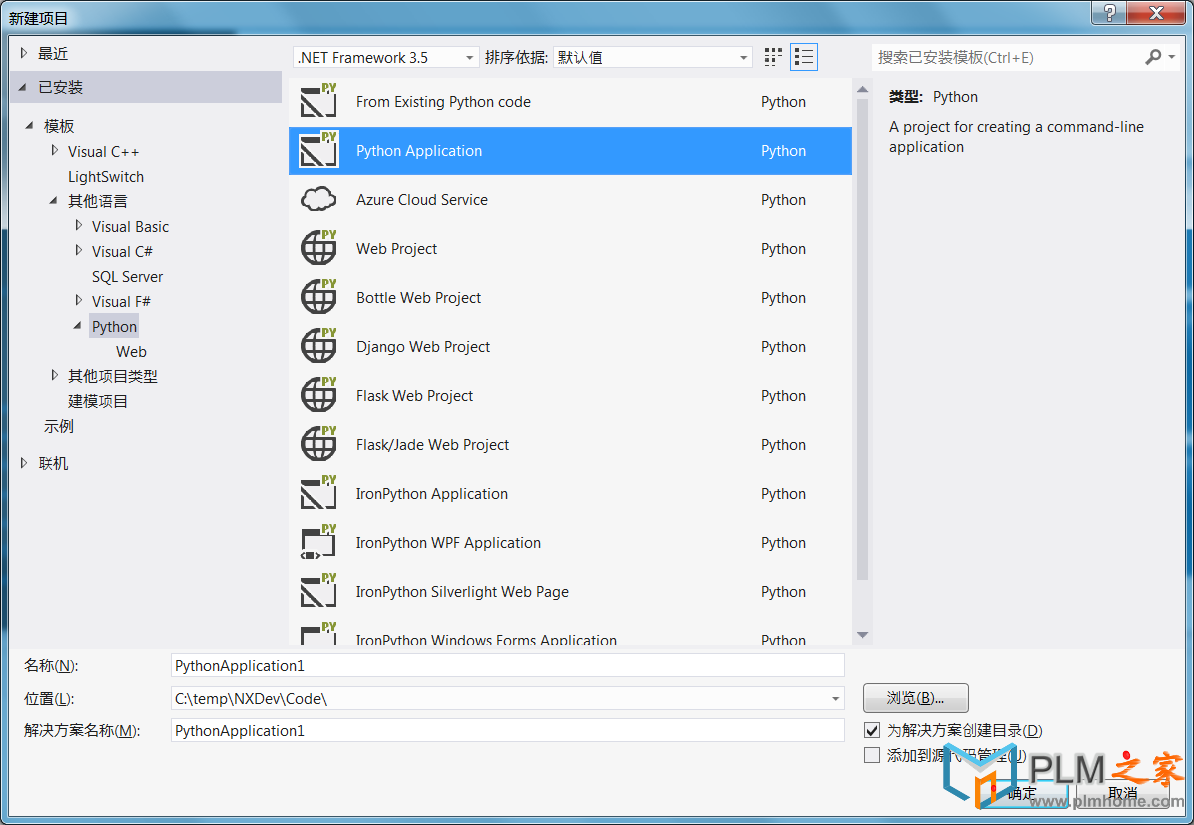Collapse the 模板 tree node
The width and height of the screenshot is (1194, 825).
tap(30, 126)
